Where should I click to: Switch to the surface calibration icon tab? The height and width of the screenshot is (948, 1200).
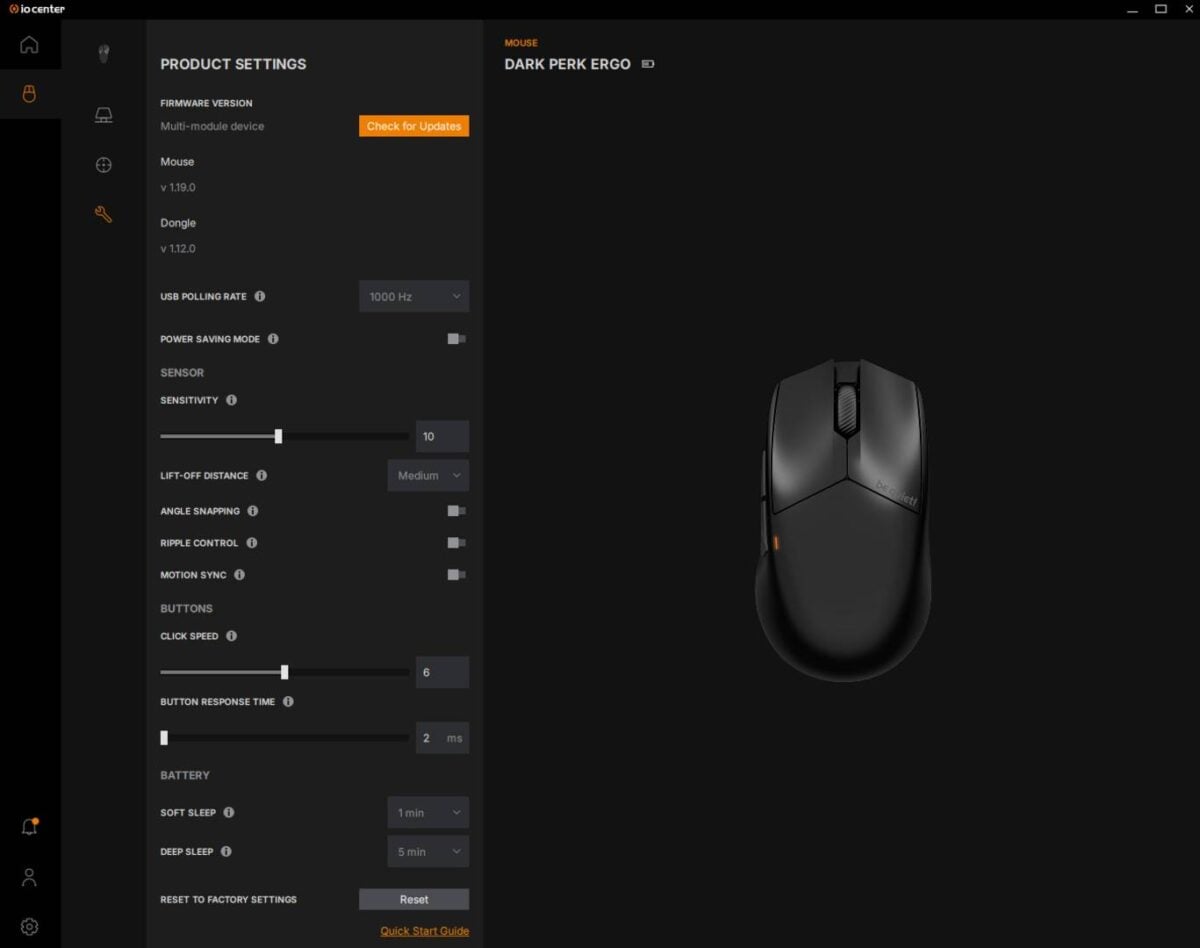[104, 115]
